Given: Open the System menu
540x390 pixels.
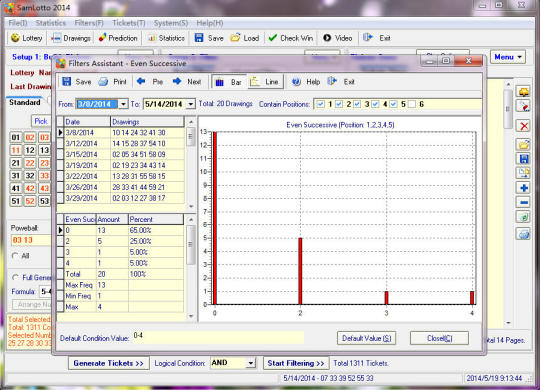Looking at the screenshot, I should (x=170, y=23).
